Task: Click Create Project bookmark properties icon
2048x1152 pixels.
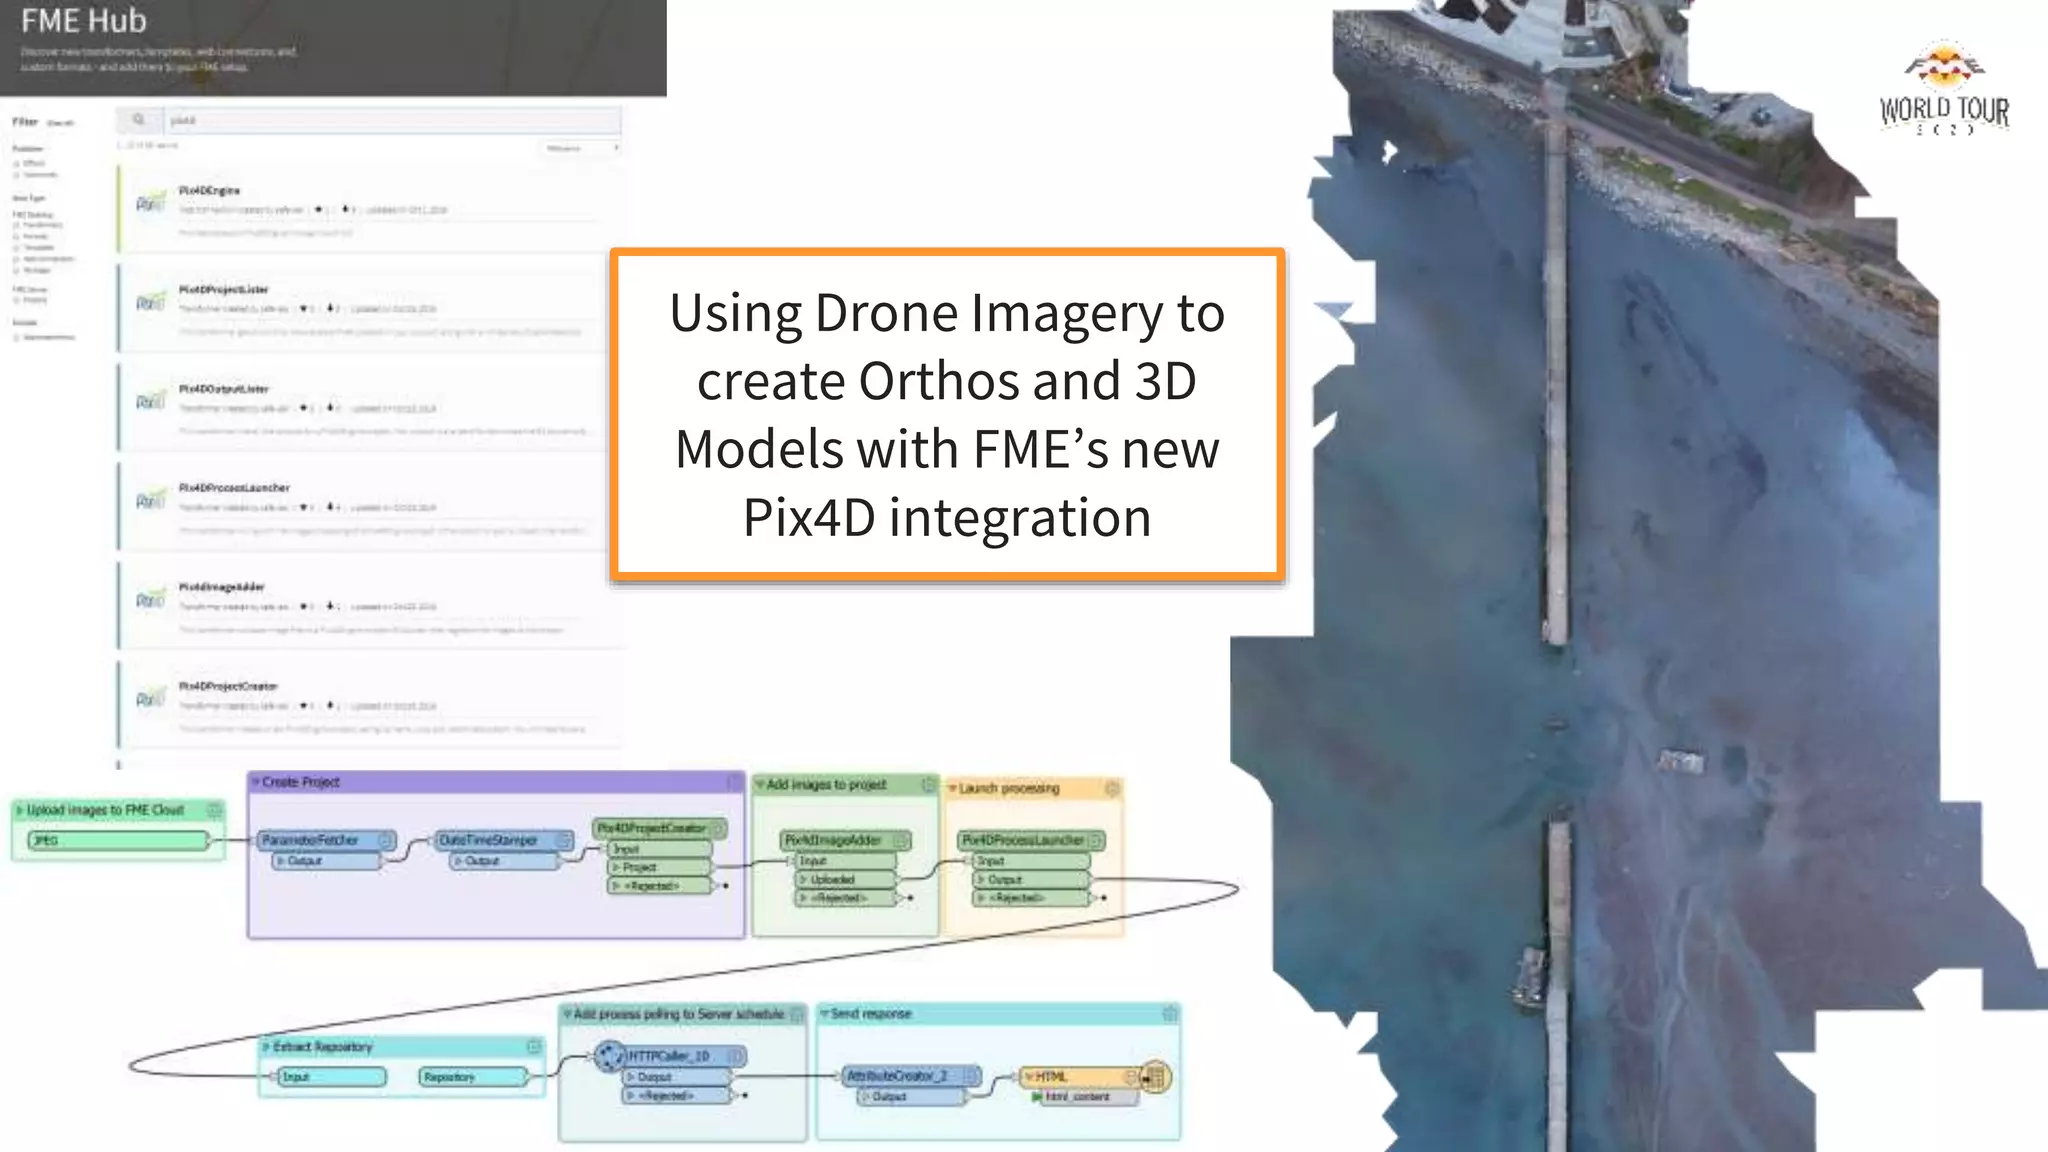Action: 734,782
